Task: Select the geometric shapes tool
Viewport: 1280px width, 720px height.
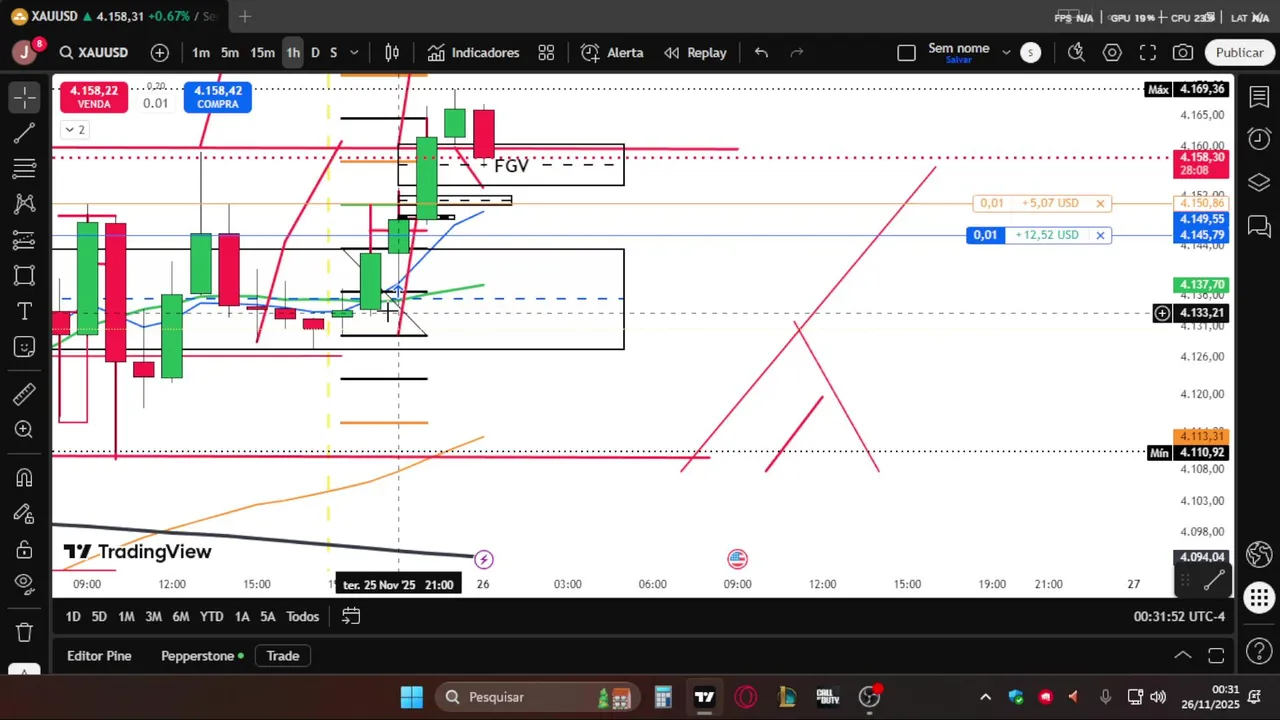Action: pos(25,276)
